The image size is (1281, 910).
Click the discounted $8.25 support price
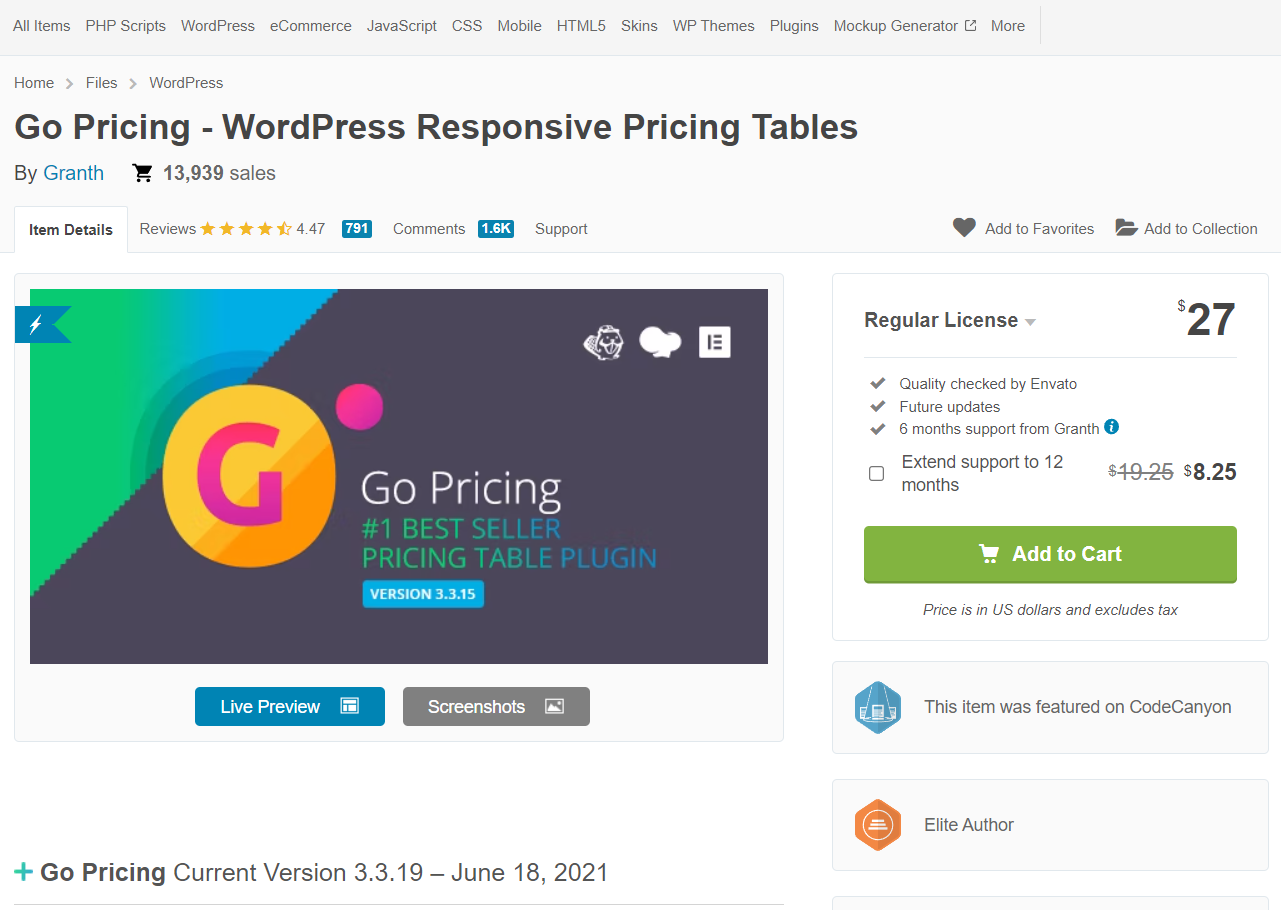[1210, 473]
